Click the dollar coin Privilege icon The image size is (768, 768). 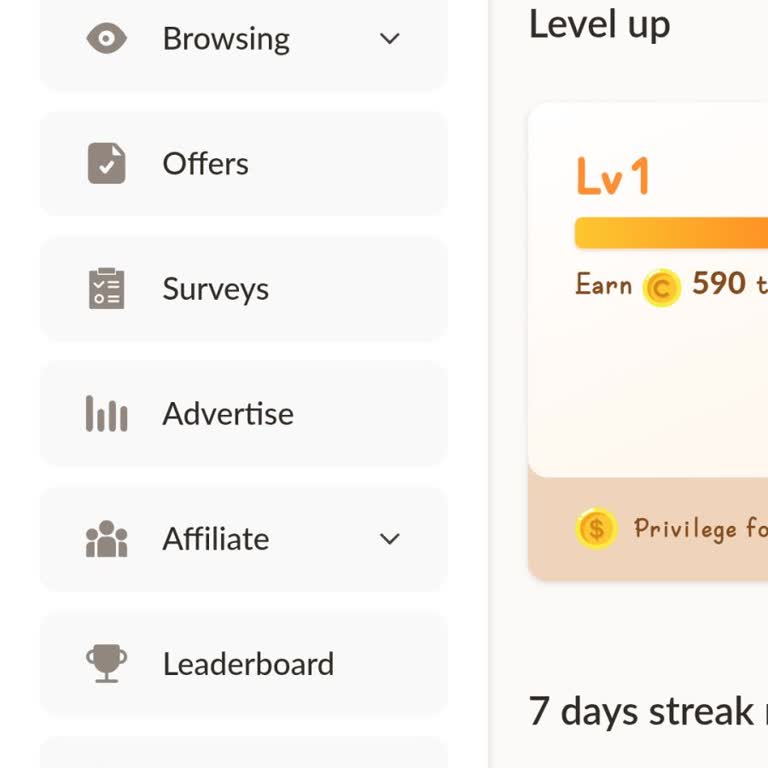pos(596,528)
